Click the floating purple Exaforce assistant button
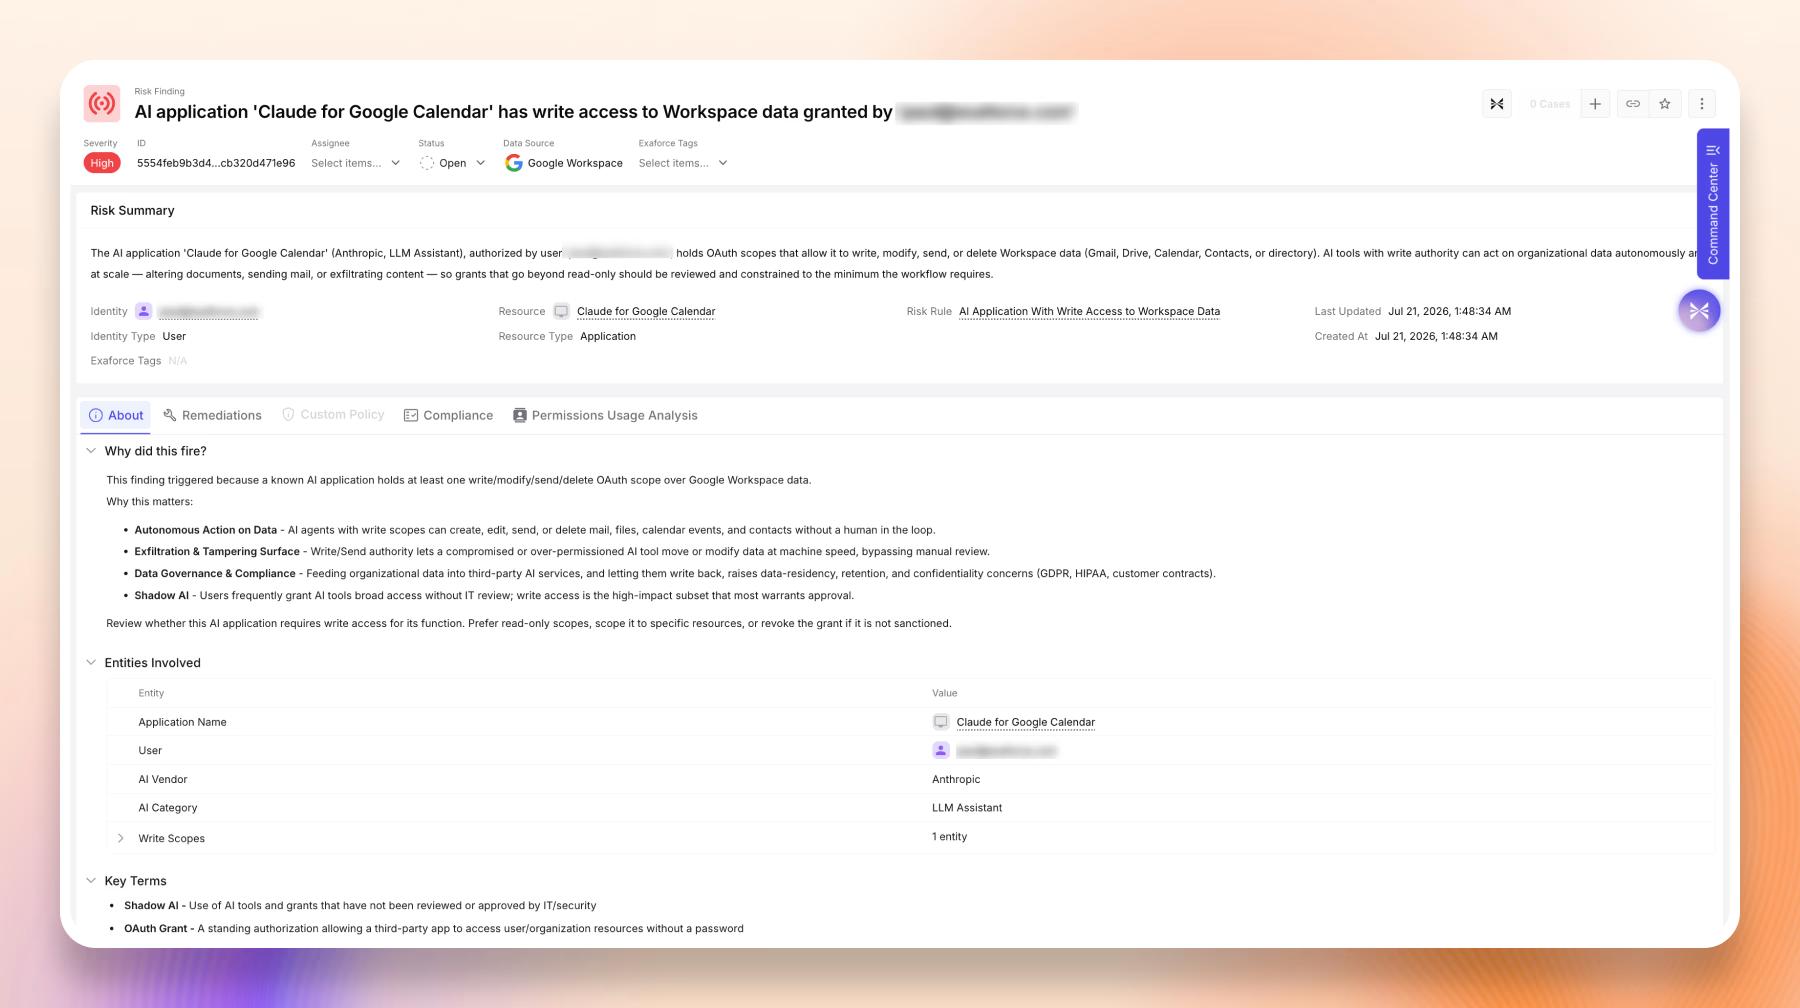Screen dimensions: 1800x1008 tap(1699, 311)
